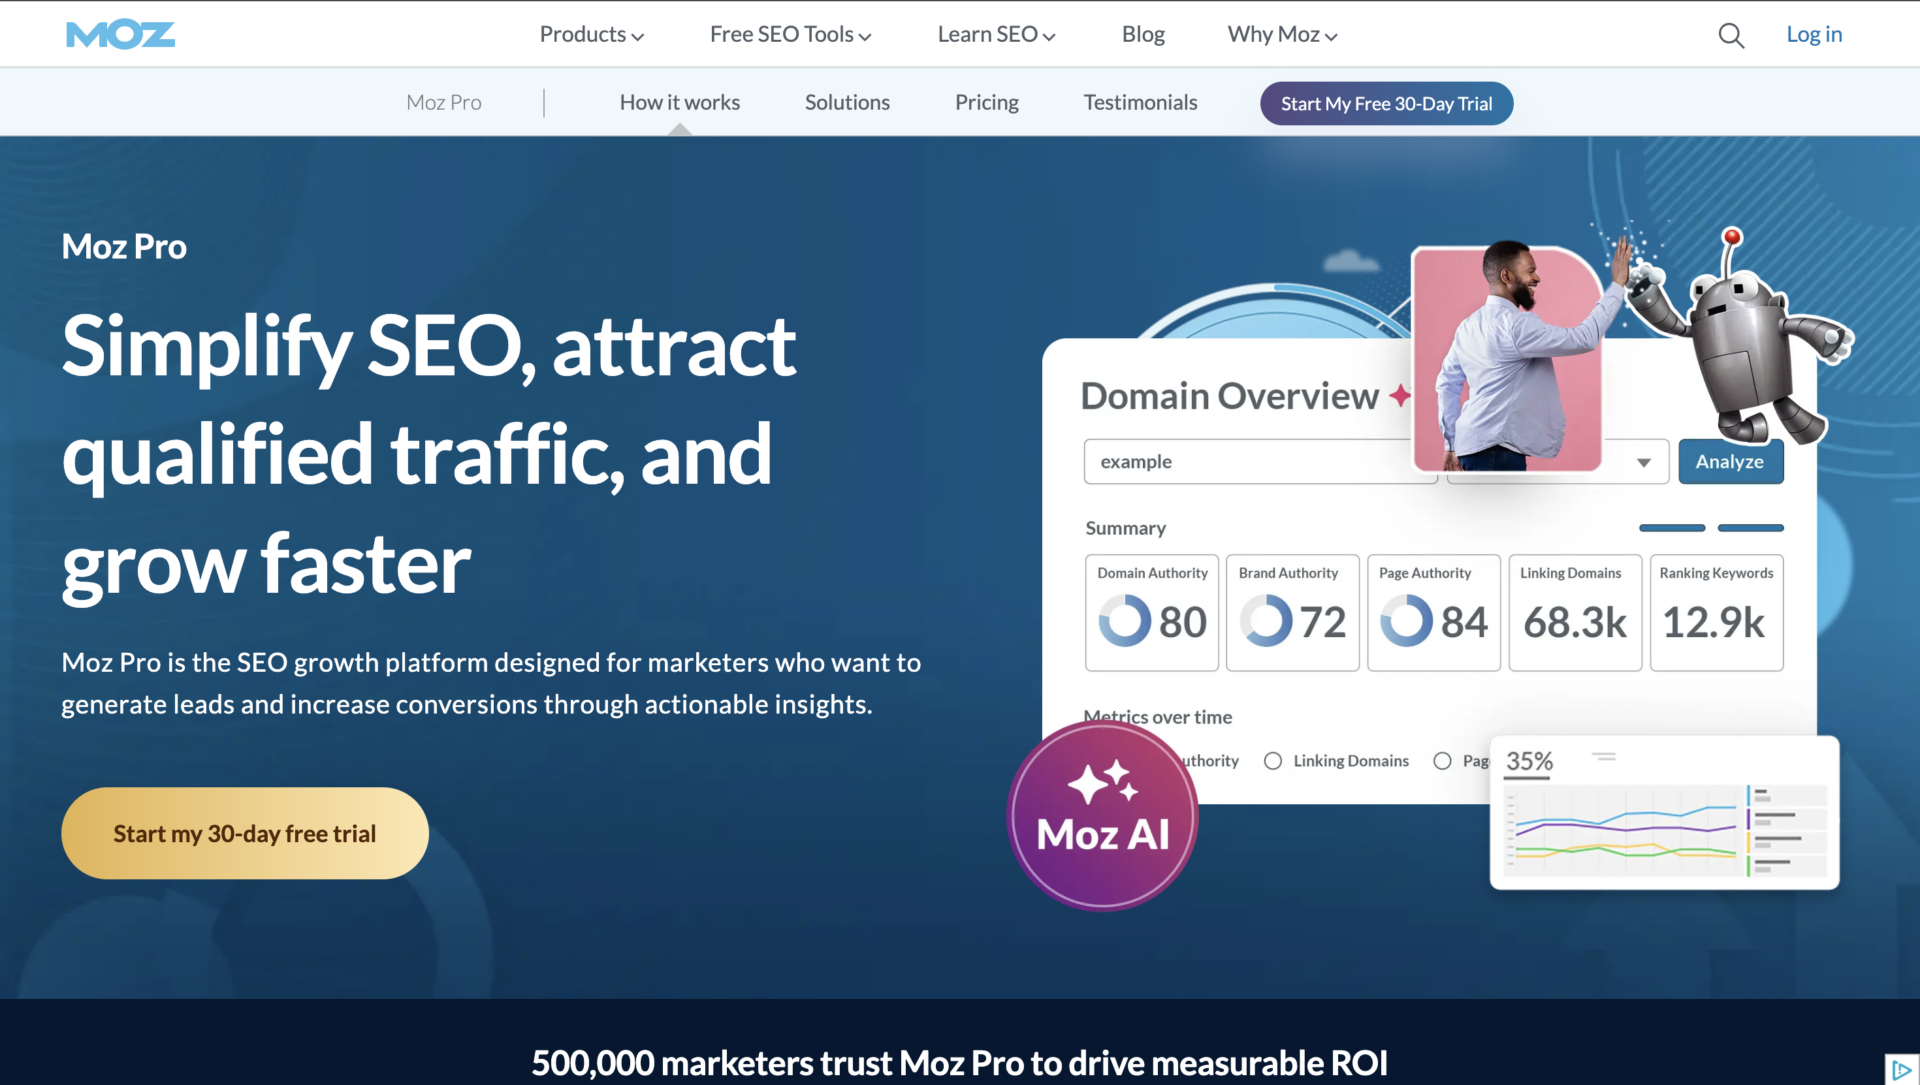Click the Log in link
This screenshot has height=1085, width=1920.
[1814, 35]
